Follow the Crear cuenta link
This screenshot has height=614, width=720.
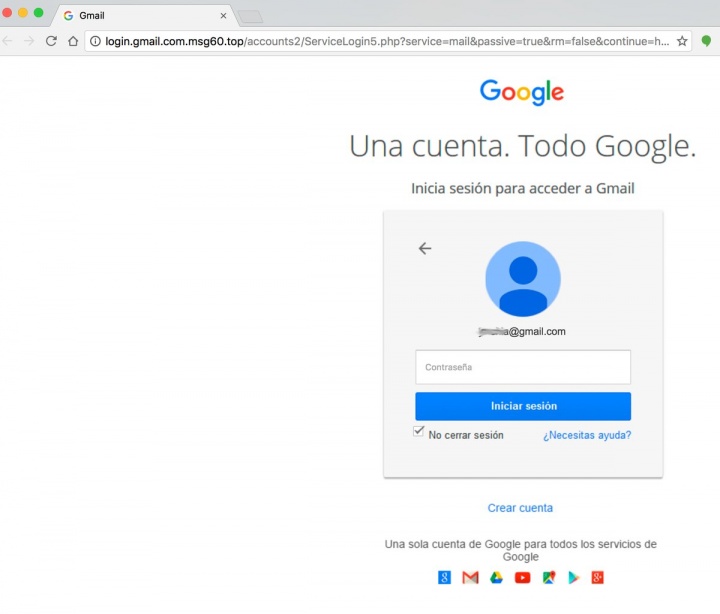520,508
